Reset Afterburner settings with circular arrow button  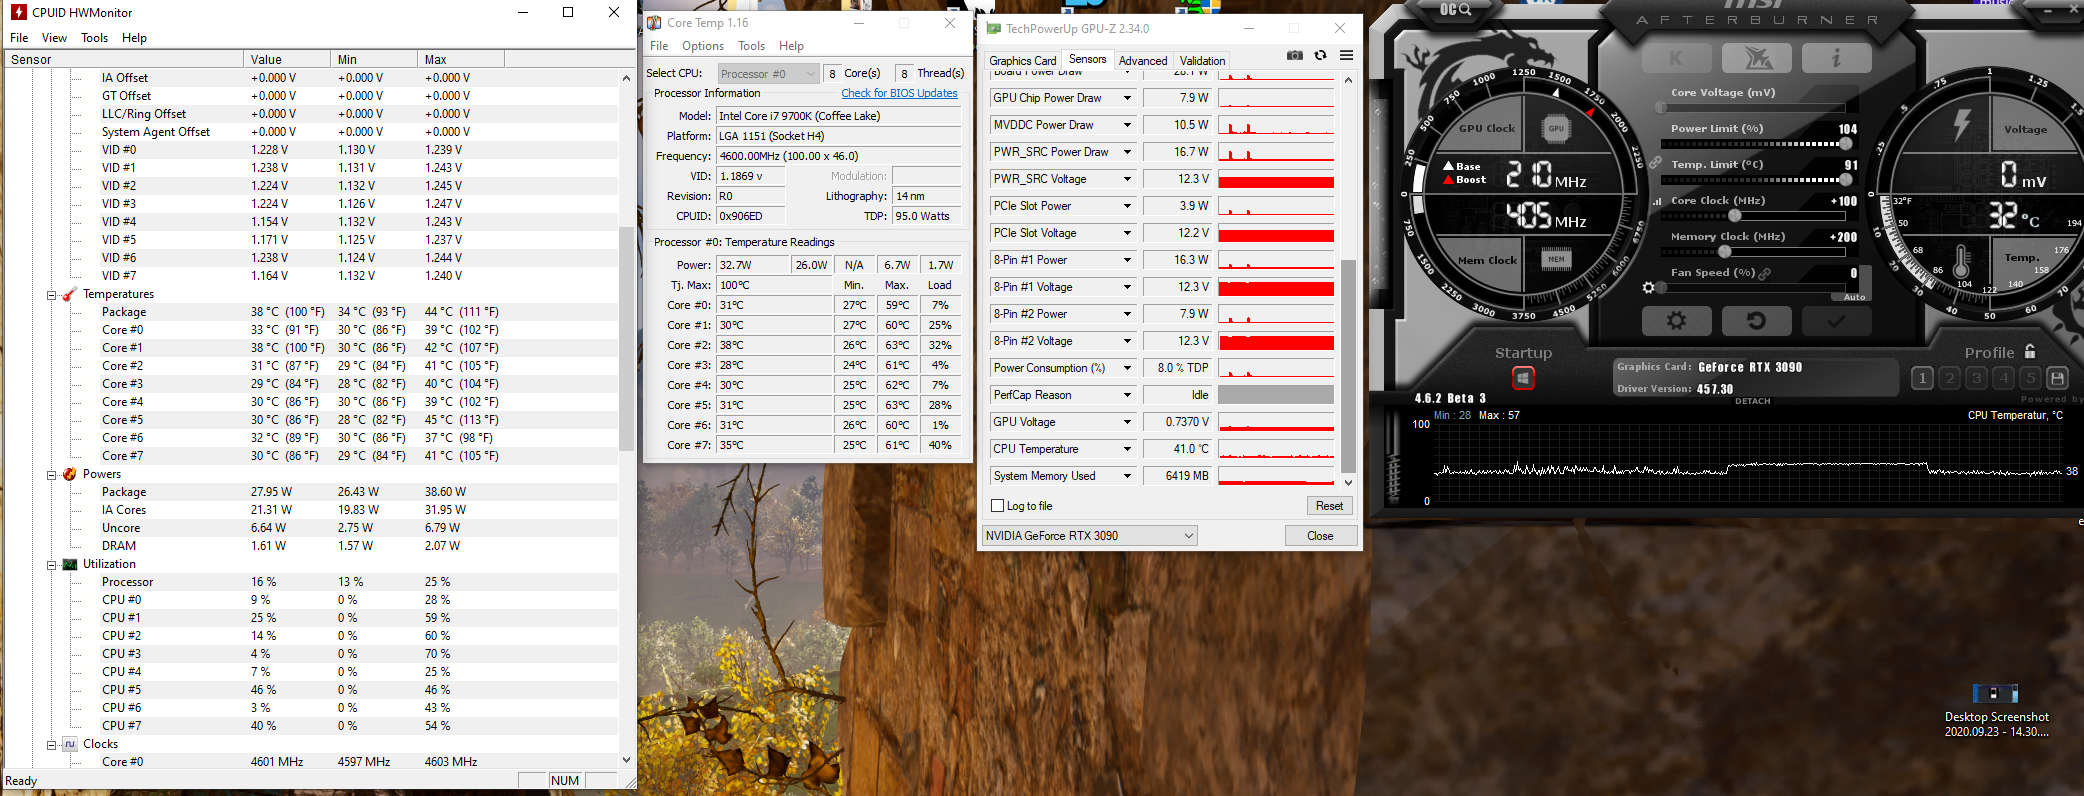[1756, 321]
